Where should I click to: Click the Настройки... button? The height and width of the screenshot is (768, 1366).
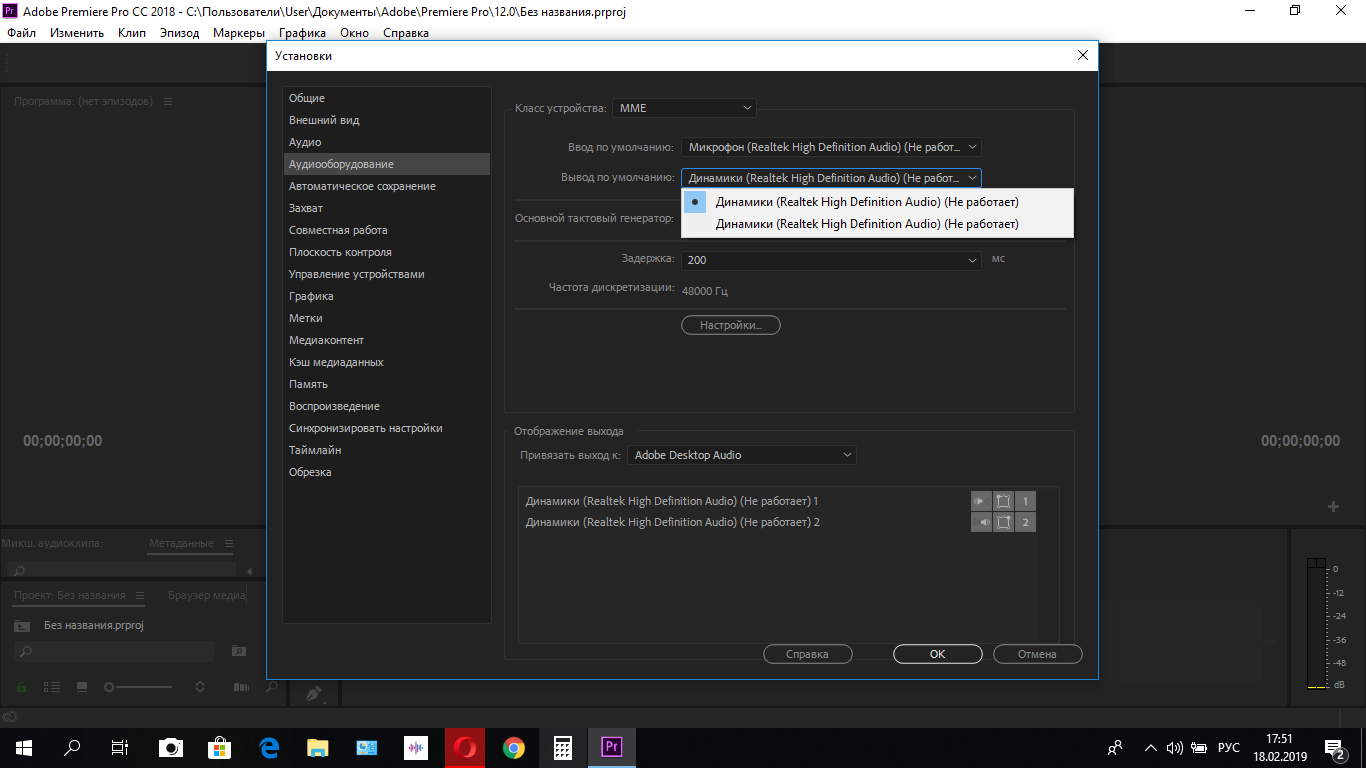pyautogui.click(x=731, y=325)
